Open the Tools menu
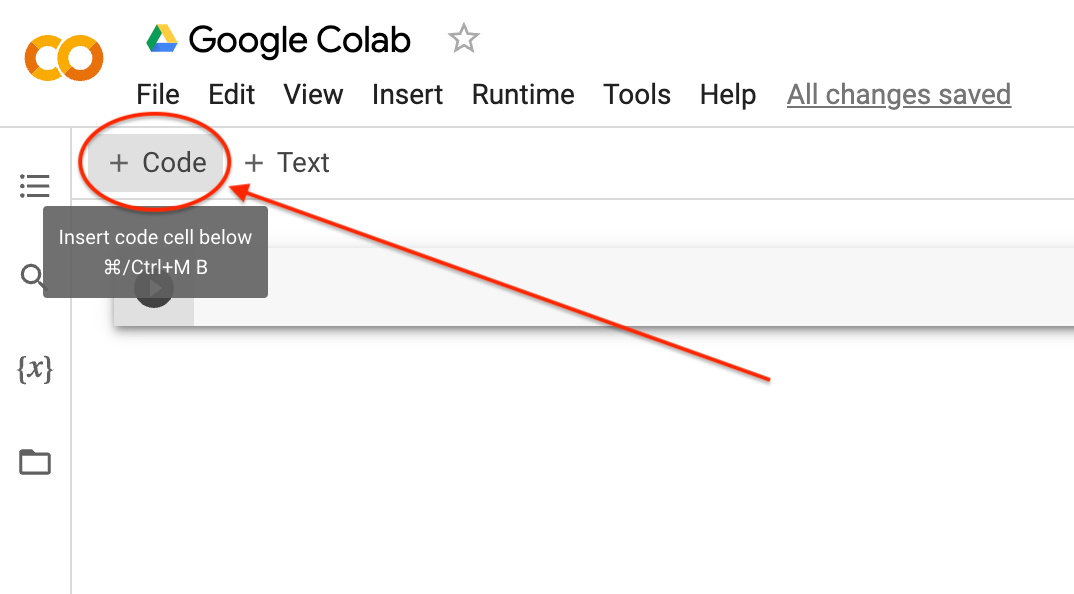1074x594 pixels. [x=636, y=94]
